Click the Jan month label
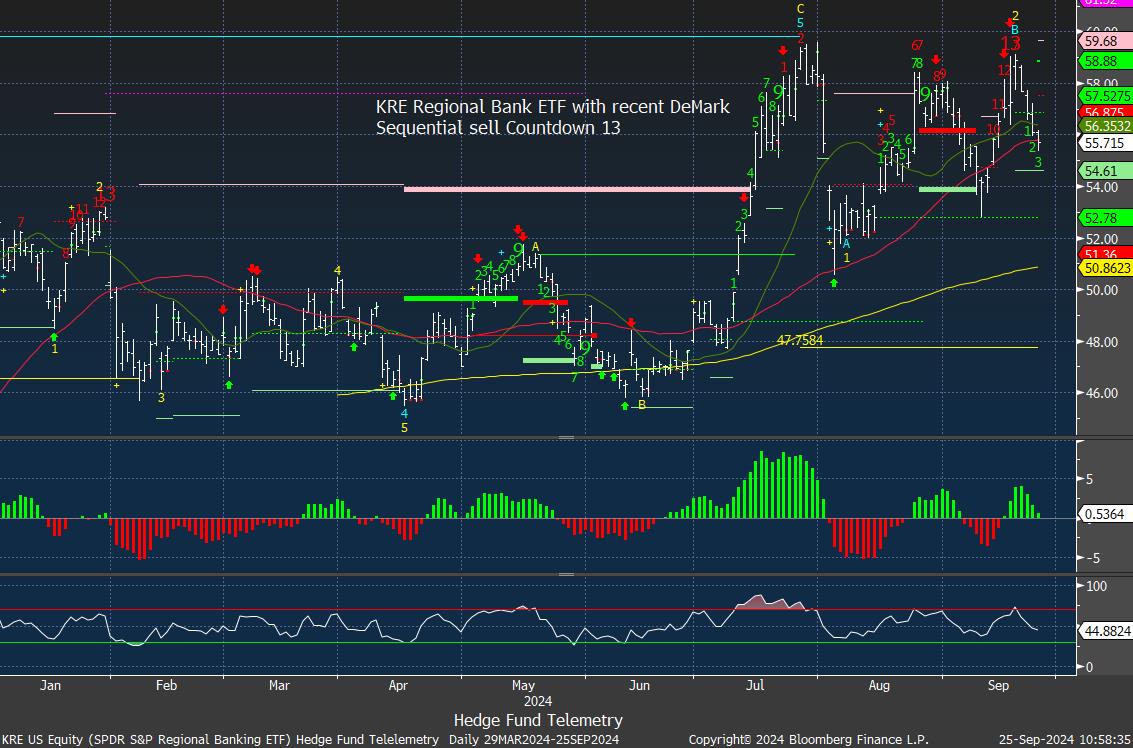Viewport: 1133px width, 748px height. tap(49, 684)
